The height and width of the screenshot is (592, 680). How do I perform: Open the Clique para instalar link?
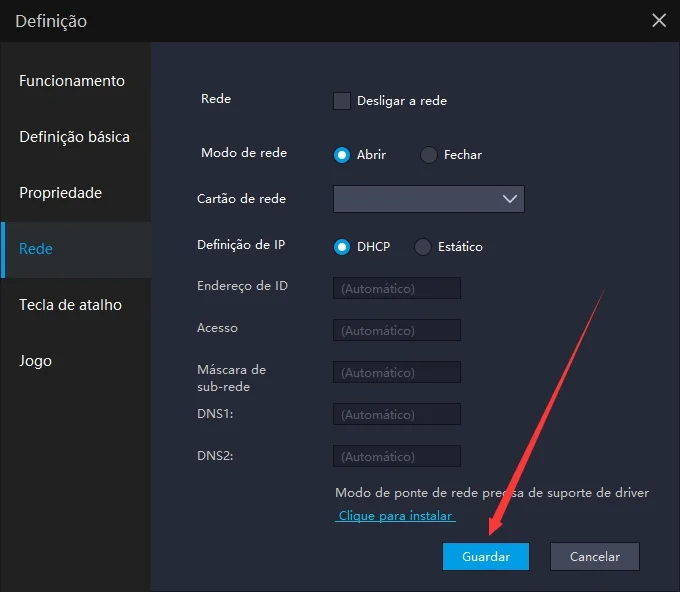395,516
